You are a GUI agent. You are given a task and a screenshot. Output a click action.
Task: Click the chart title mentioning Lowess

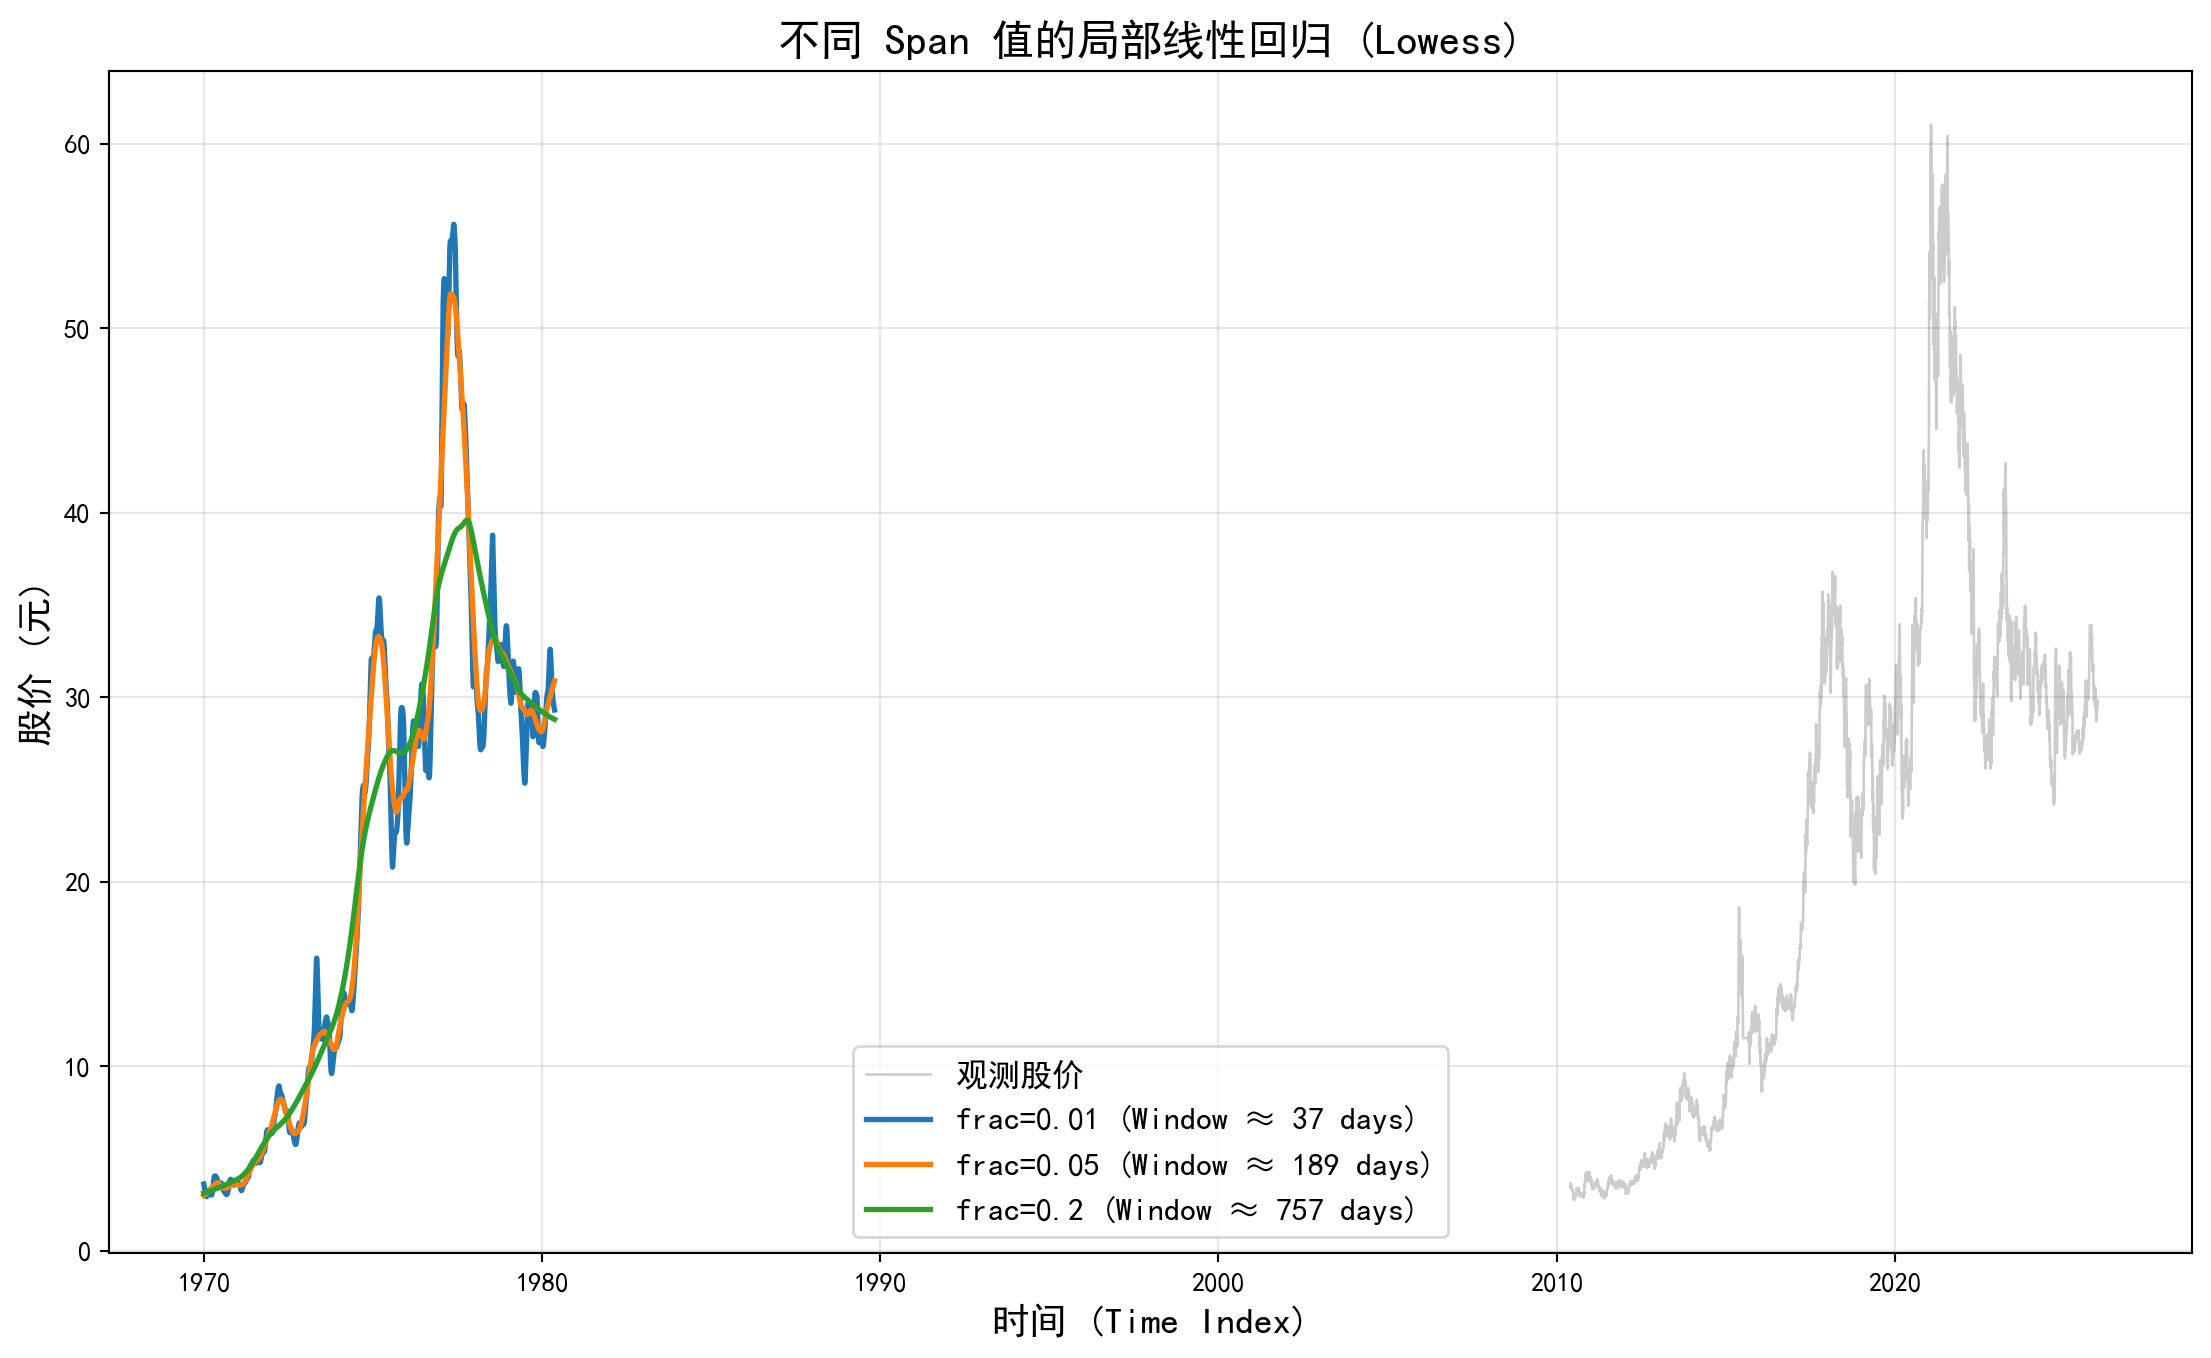[x=1150, y=41]
